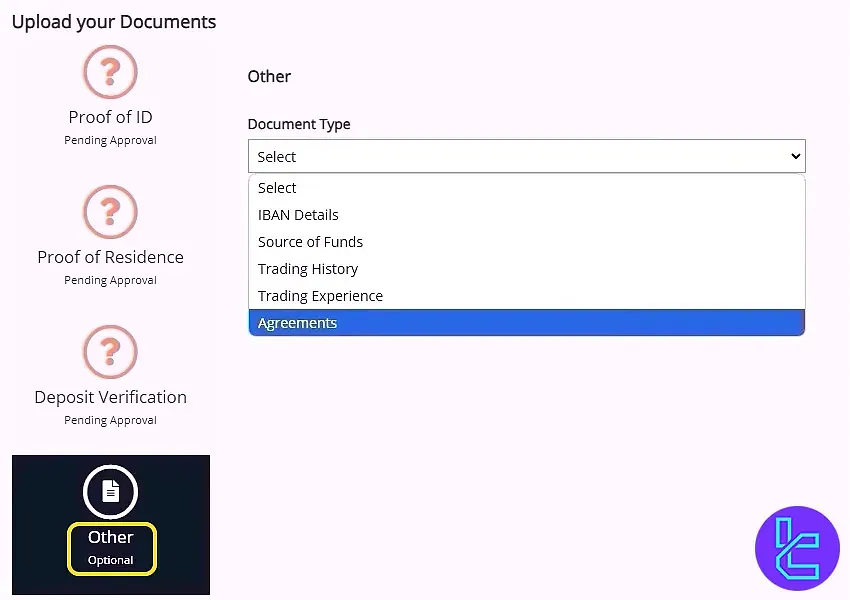Select Trading Experience option
This screenshot has width=850, height=600.
pyautogui.click(x=319, y=295)
